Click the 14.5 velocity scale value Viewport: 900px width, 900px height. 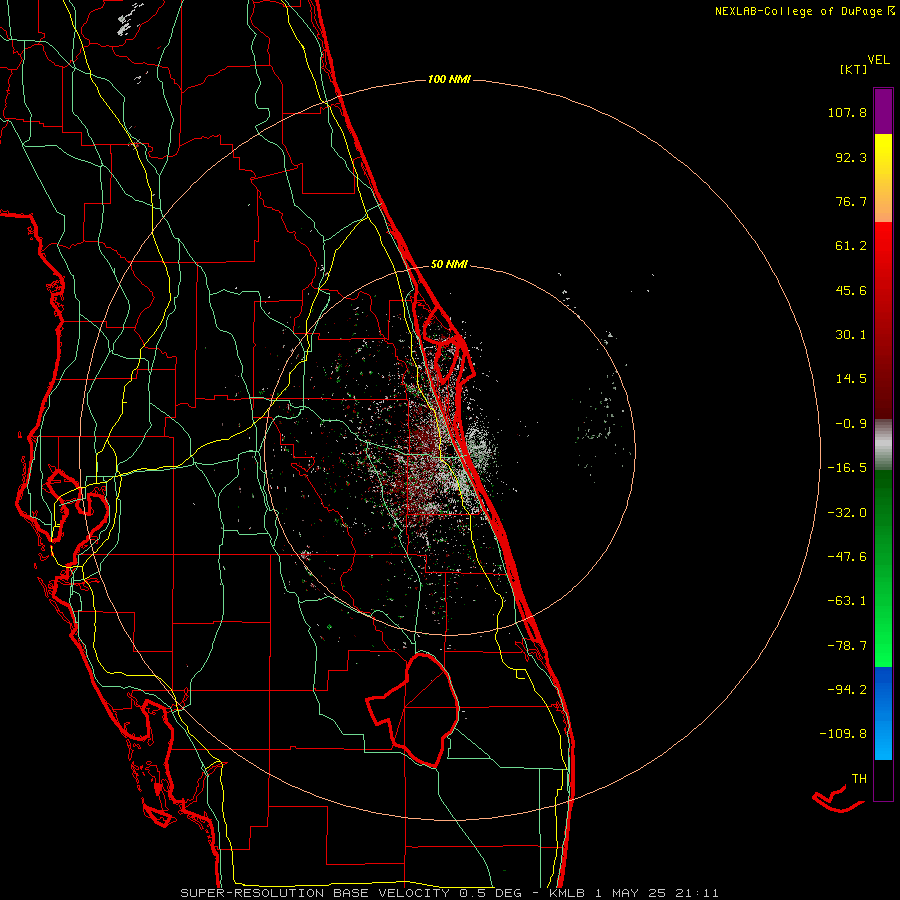851,379
